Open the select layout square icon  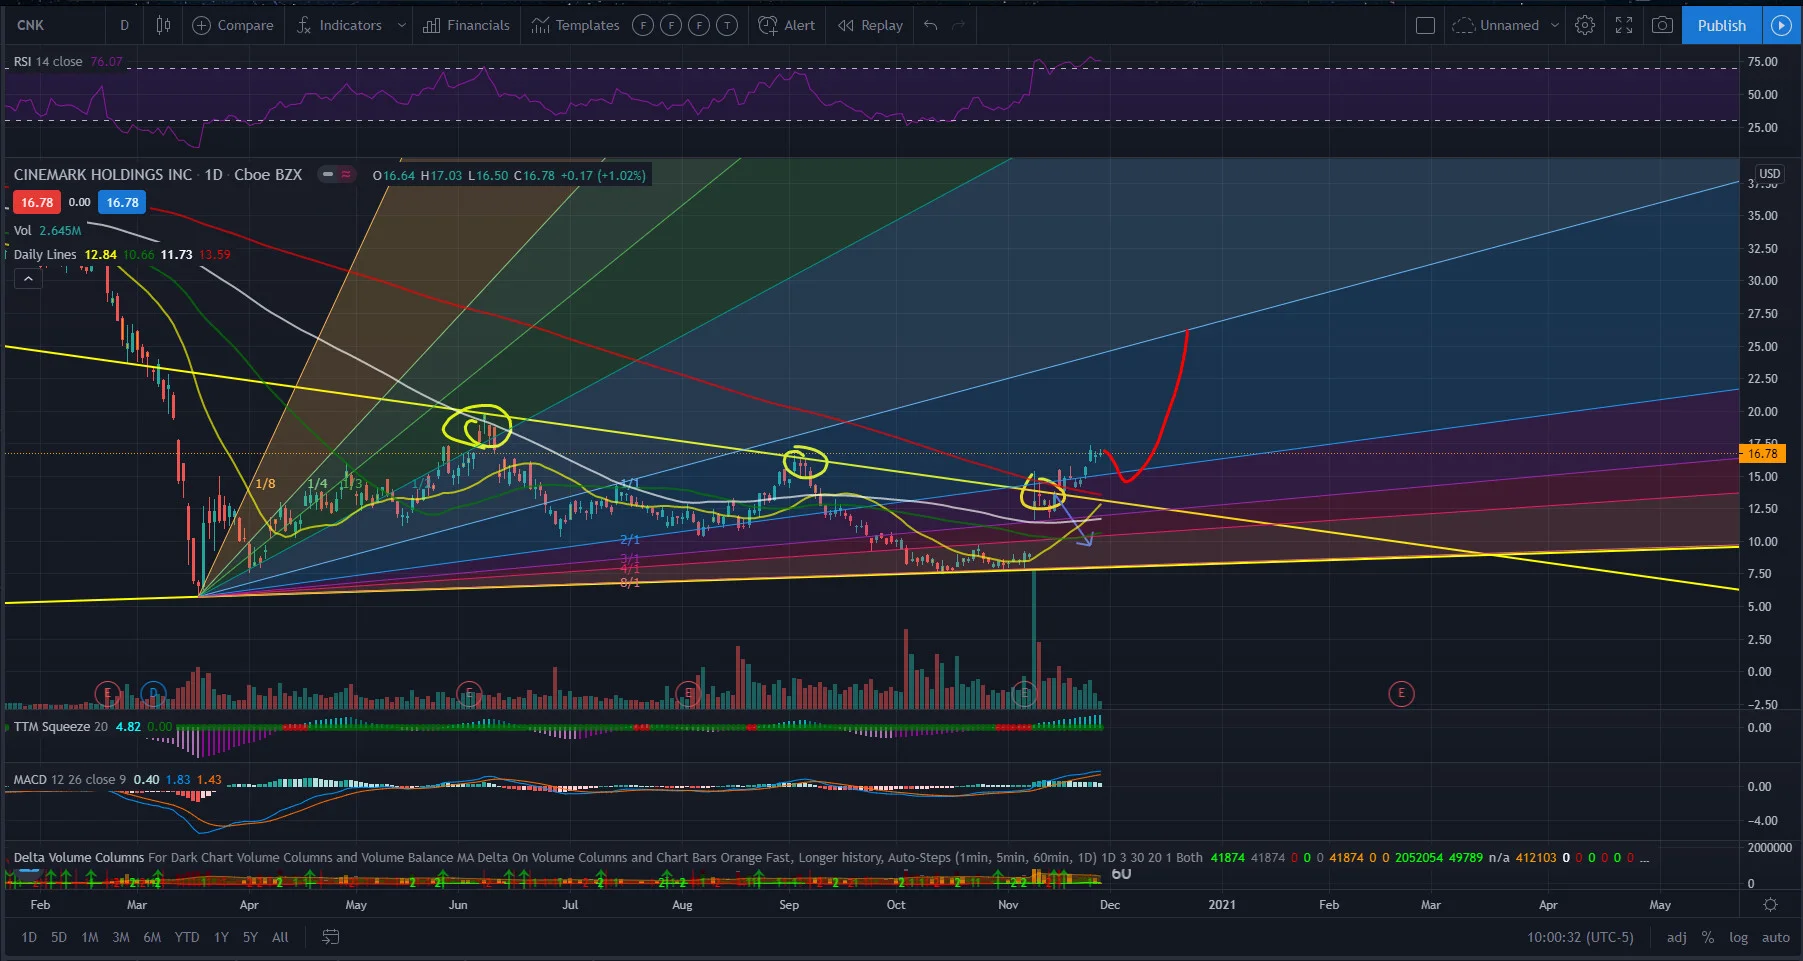pyautogui.click(x=1426, y=25)
